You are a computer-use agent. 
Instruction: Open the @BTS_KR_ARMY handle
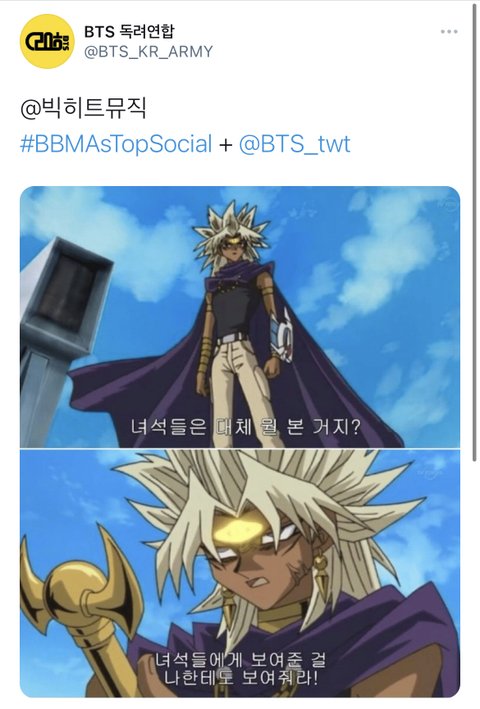[148, 52]
